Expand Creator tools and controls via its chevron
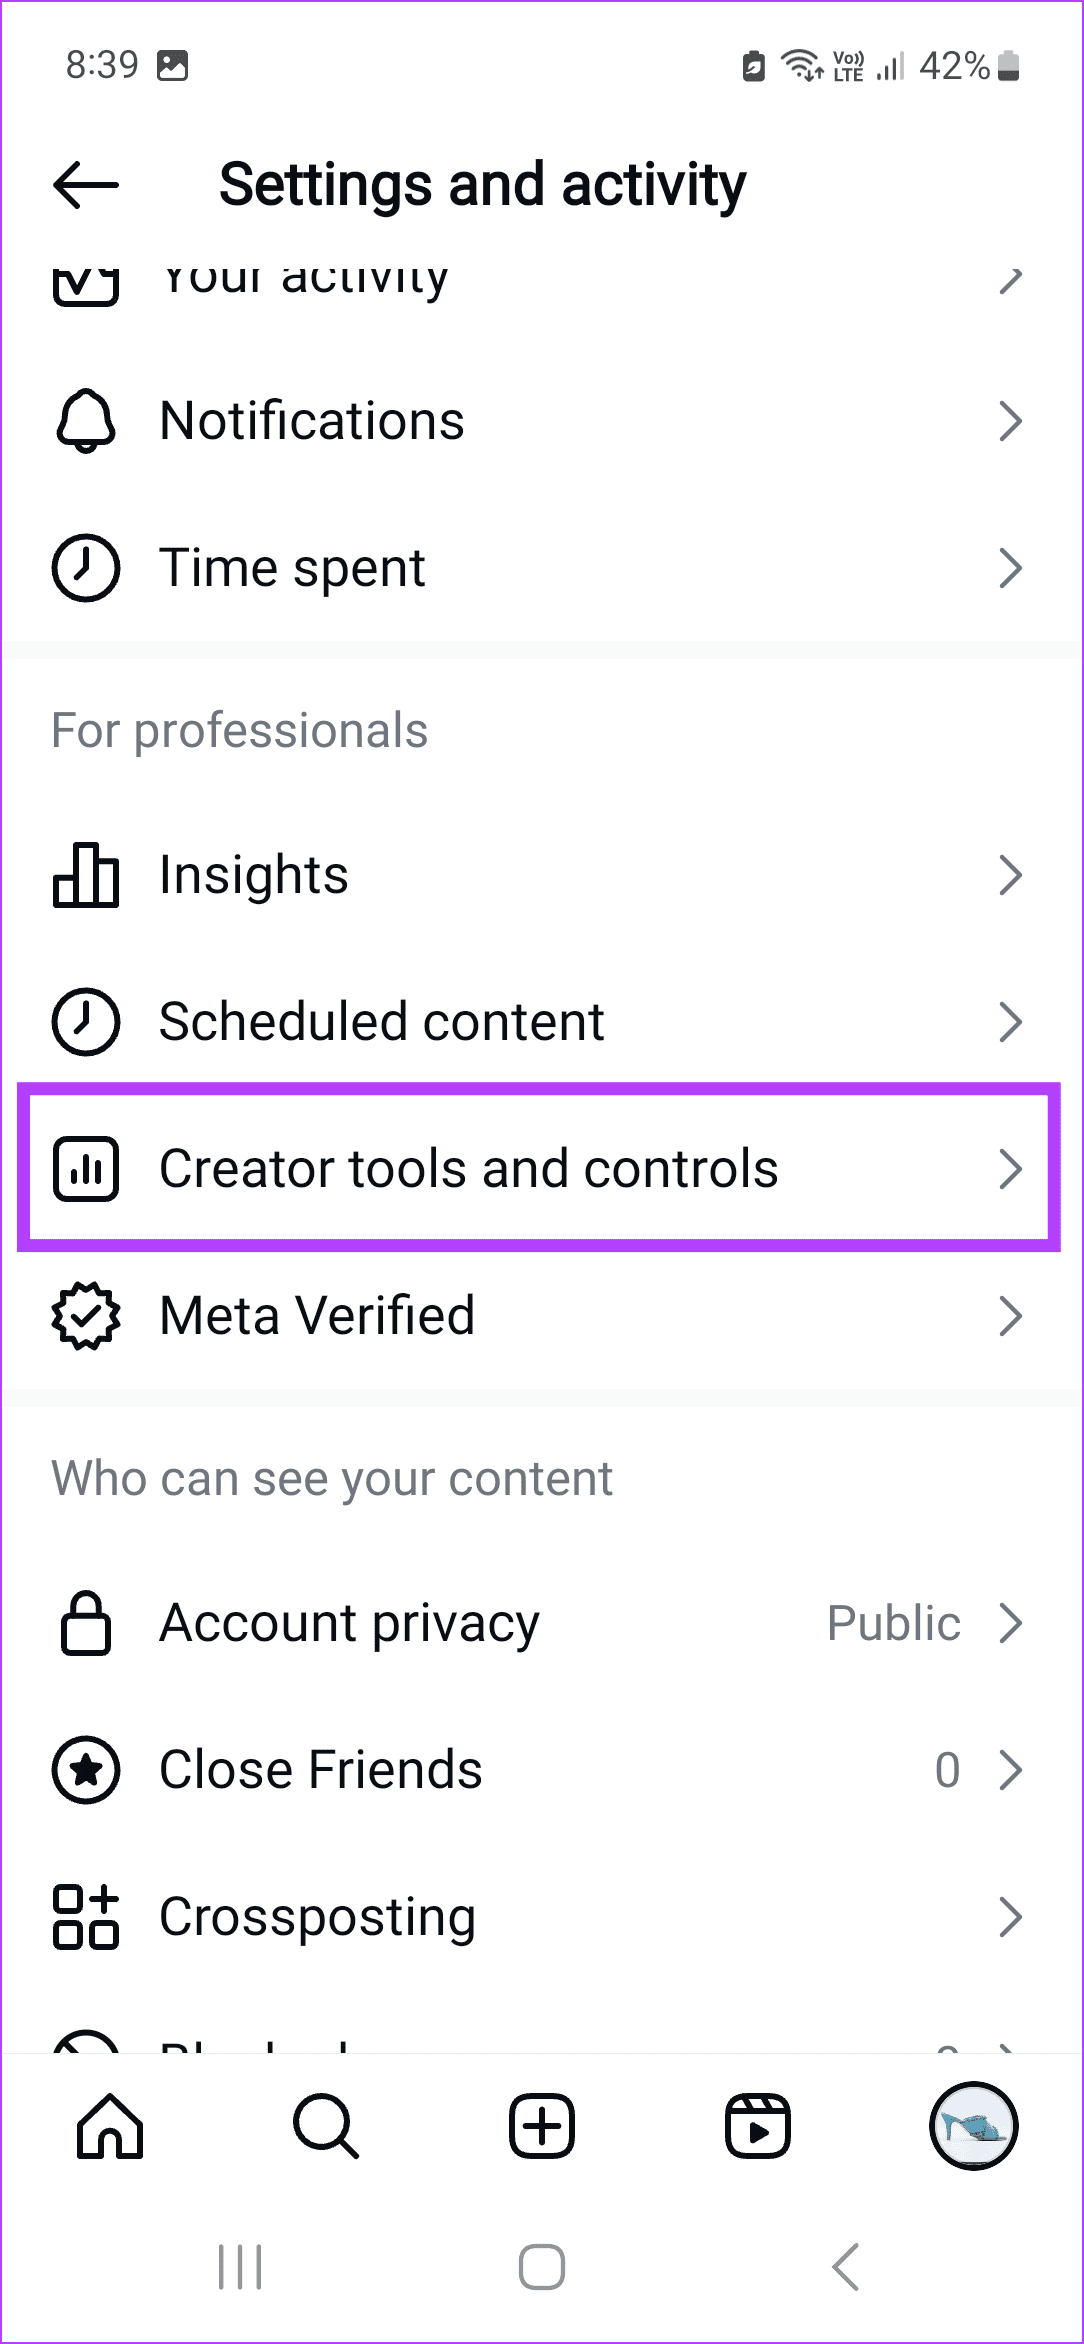 1012,1168
